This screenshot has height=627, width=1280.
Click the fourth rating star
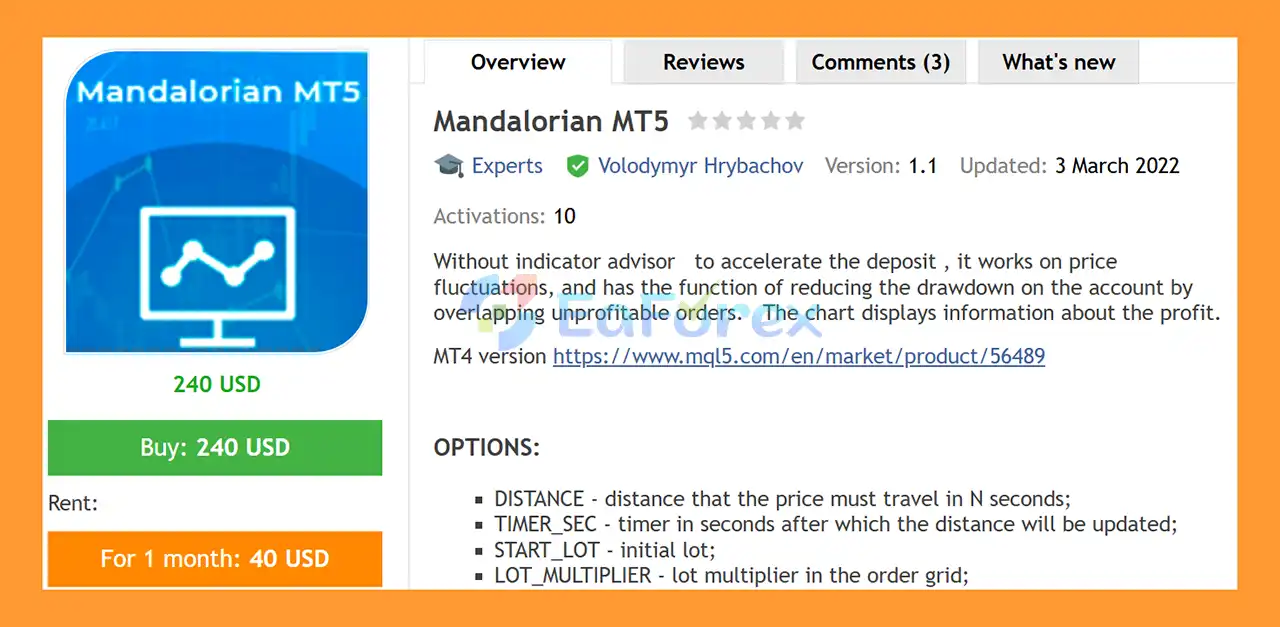(770, 121)
